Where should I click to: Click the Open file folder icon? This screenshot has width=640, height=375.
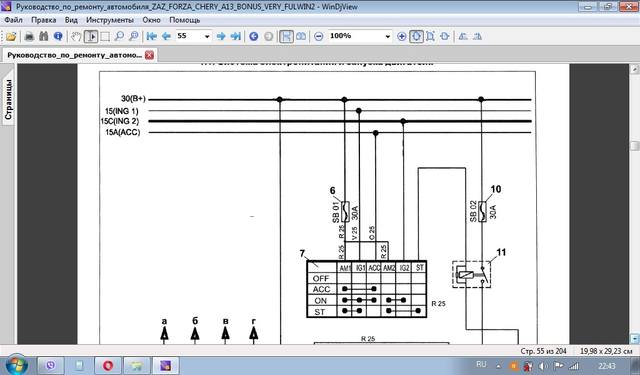(11, 37)
